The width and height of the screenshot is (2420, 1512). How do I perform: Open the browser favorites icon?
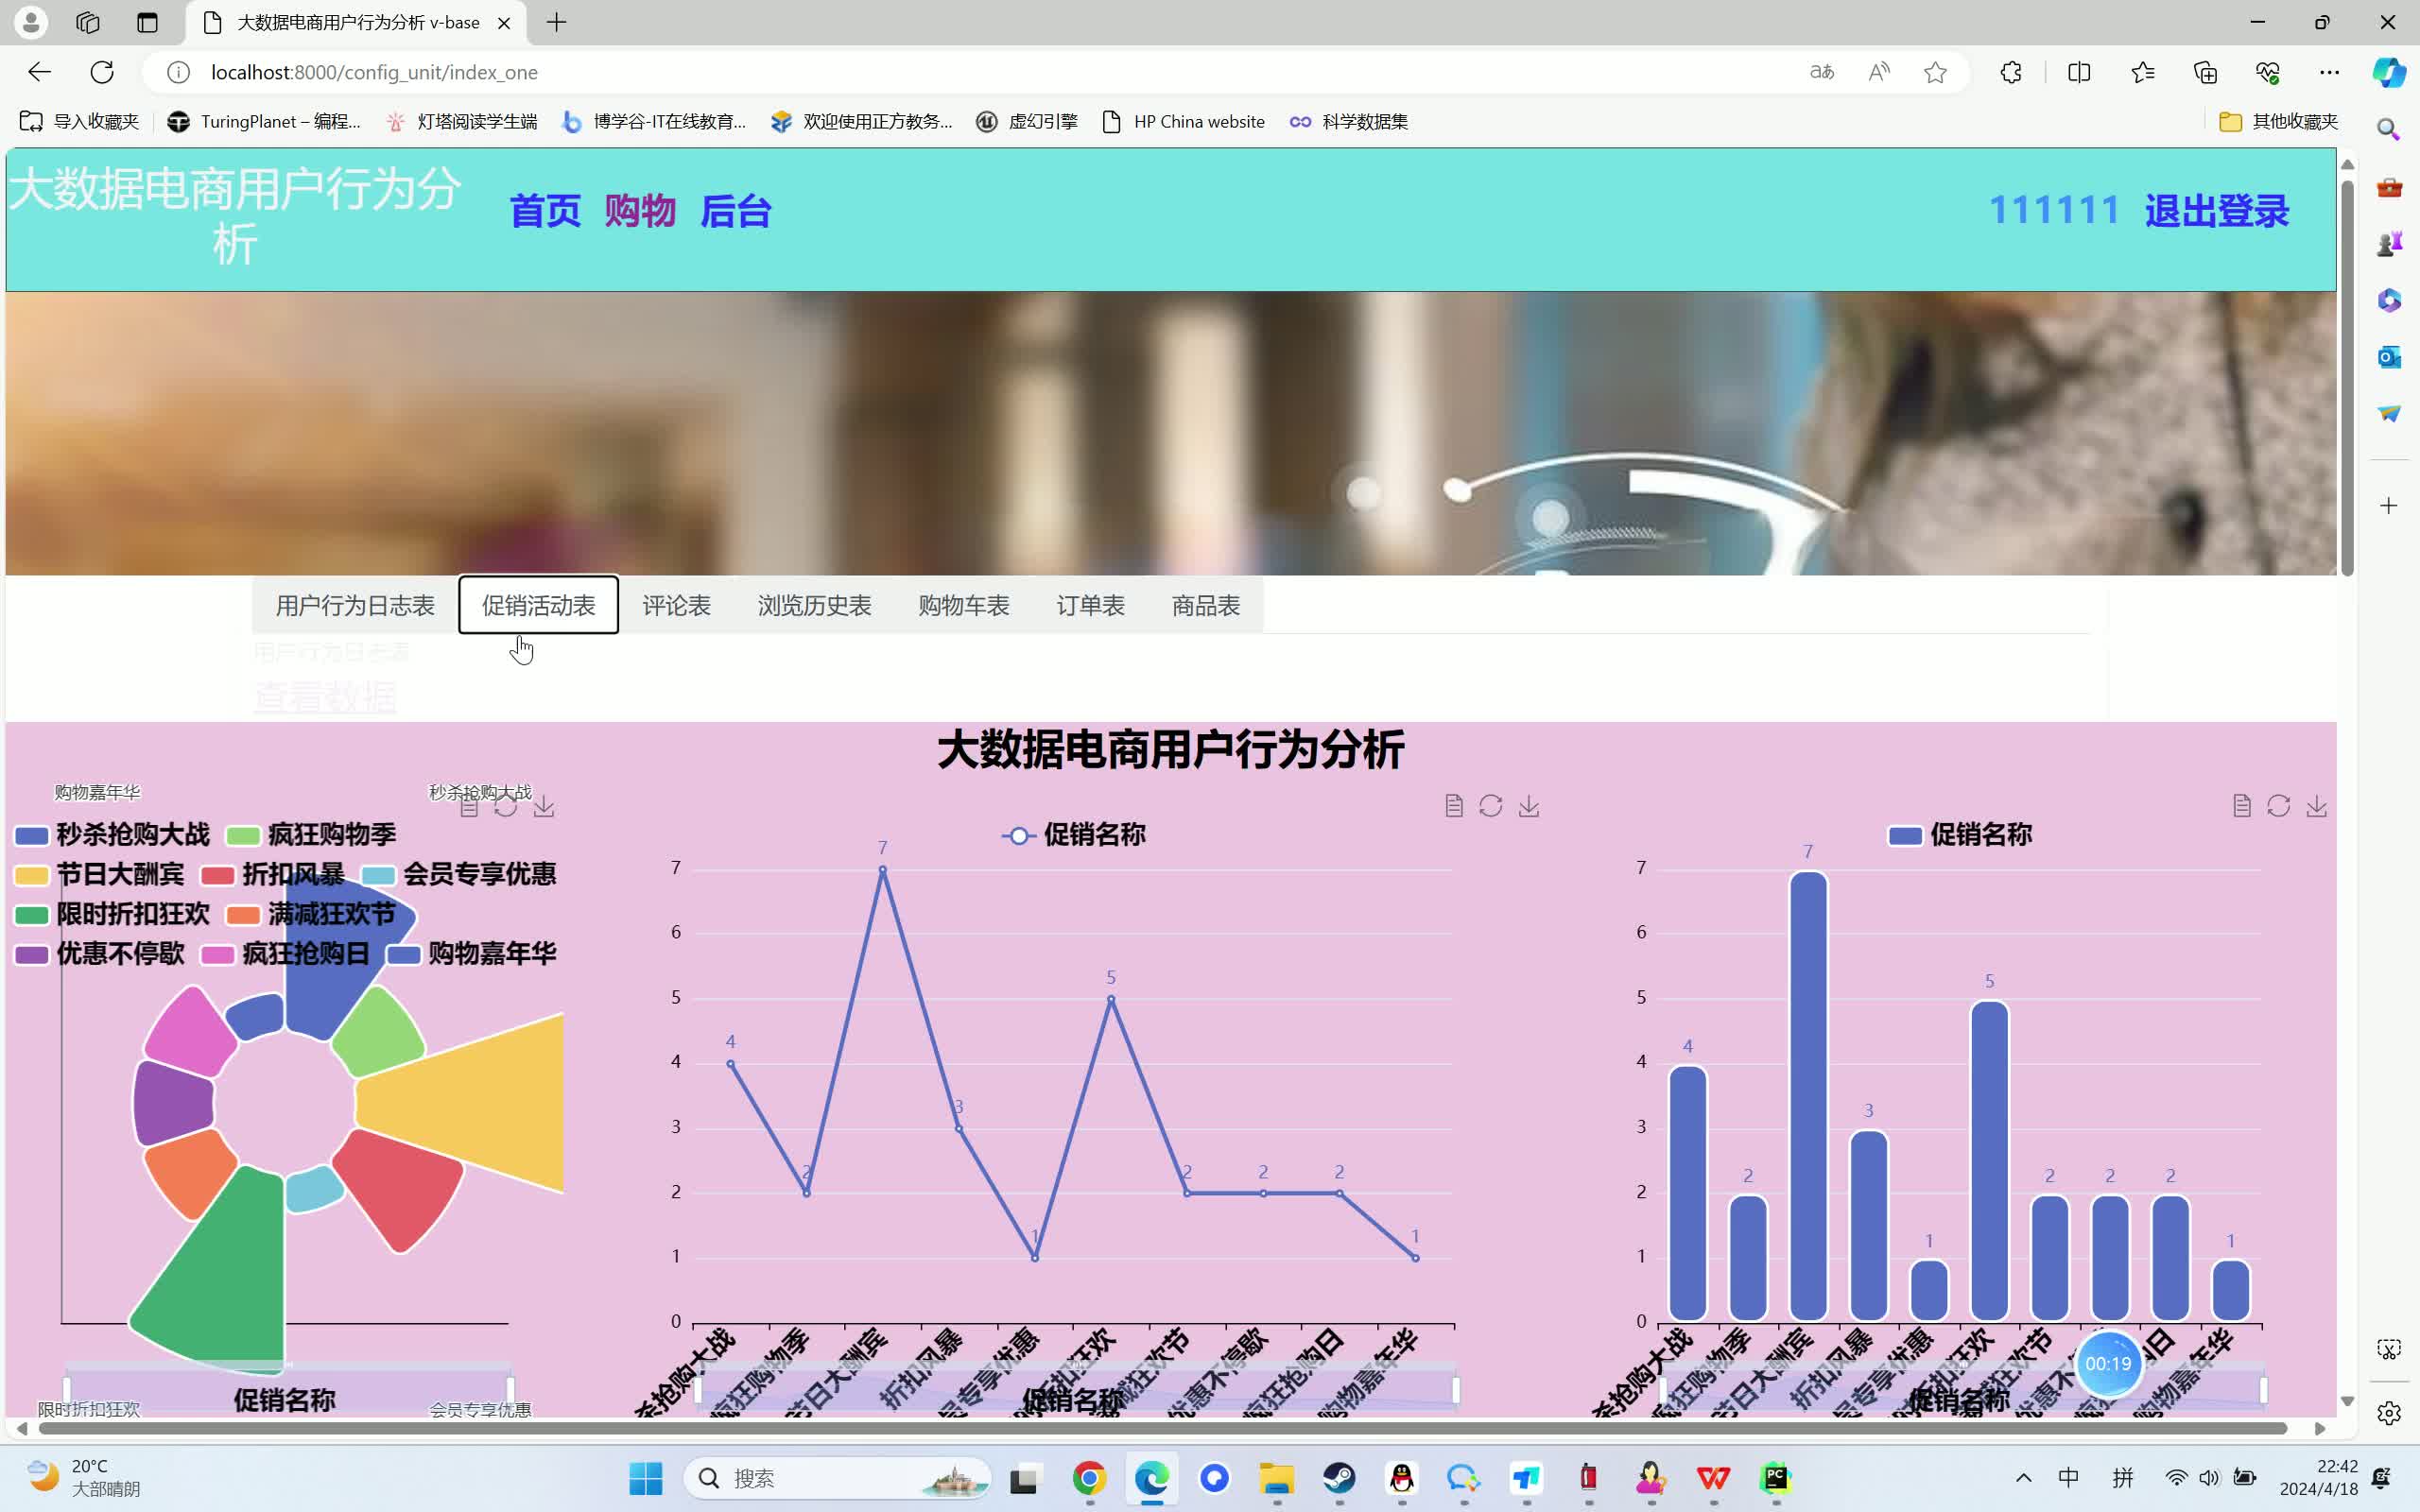(2142, 72)
